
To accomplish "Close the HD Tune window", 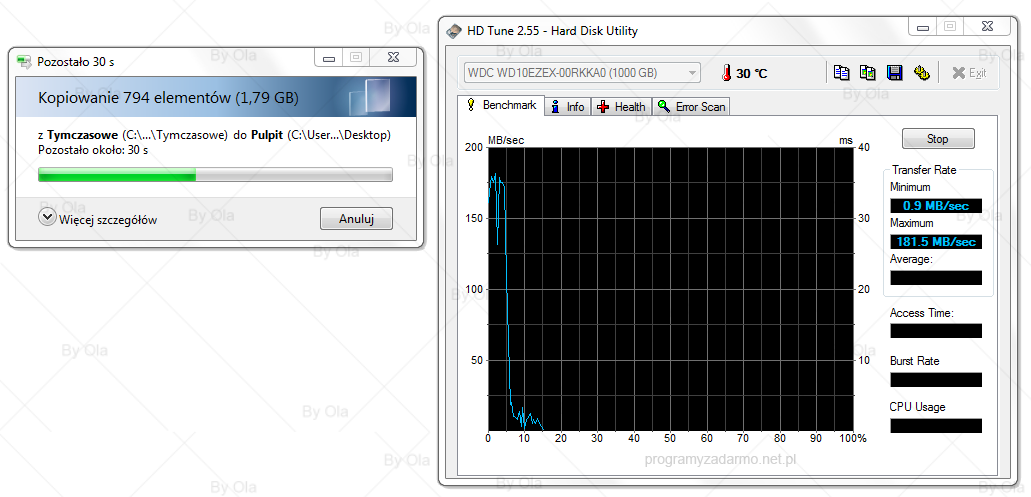I will (987, 26).
